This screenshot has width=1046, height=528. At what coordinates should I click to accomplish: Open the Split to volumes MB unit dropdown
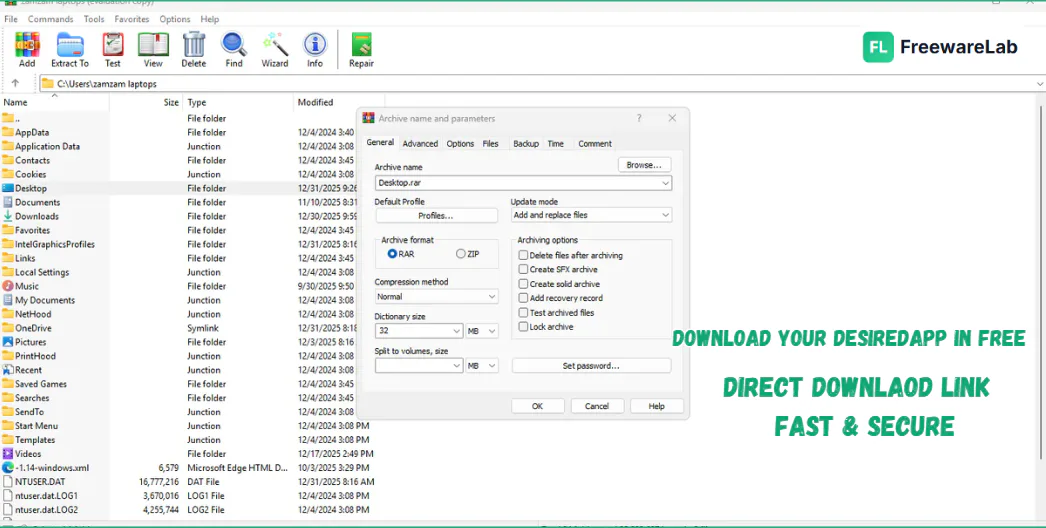pos(492,366)
